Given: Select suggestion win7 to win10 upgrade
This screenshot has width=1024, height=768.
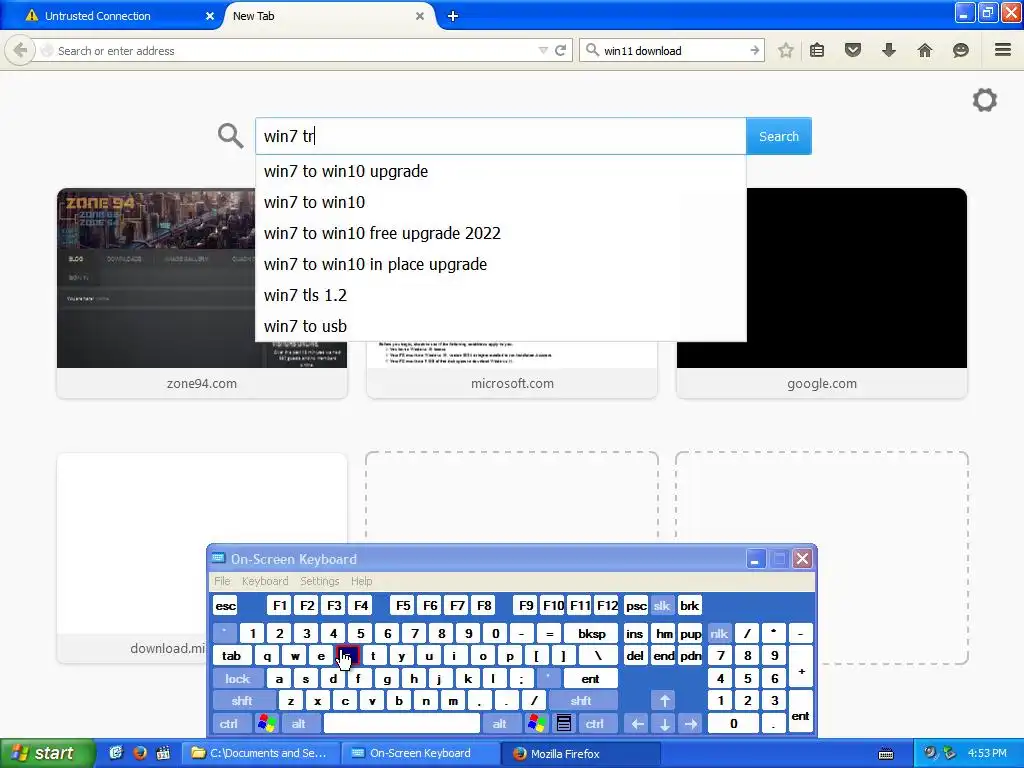Looking at the screenshot, I should (x=500, y=171).
